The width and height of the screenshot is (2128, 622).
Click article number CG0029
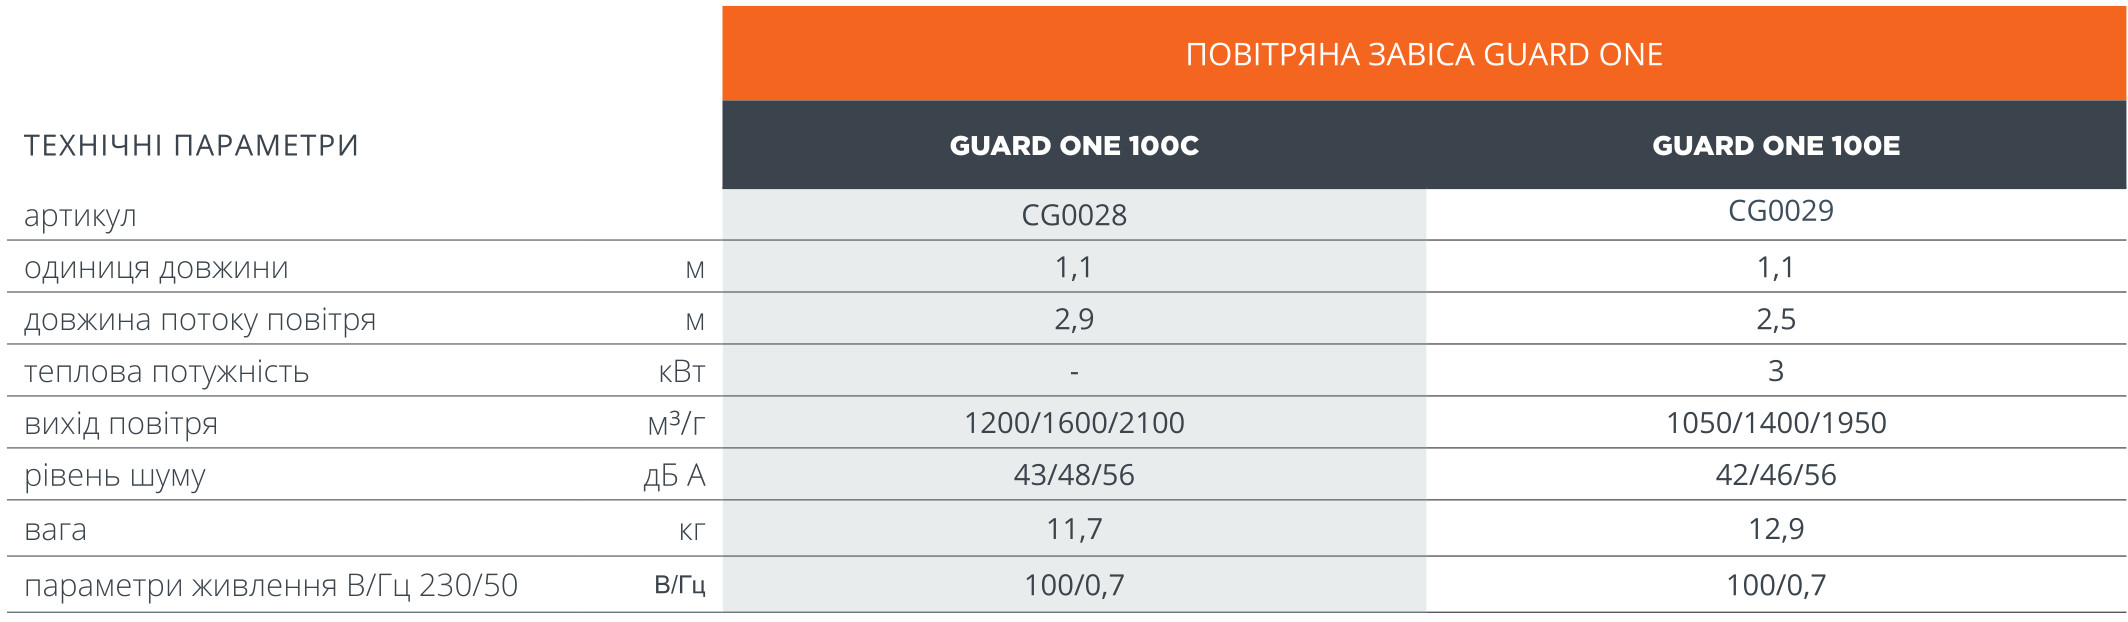tap(1781, 211)
